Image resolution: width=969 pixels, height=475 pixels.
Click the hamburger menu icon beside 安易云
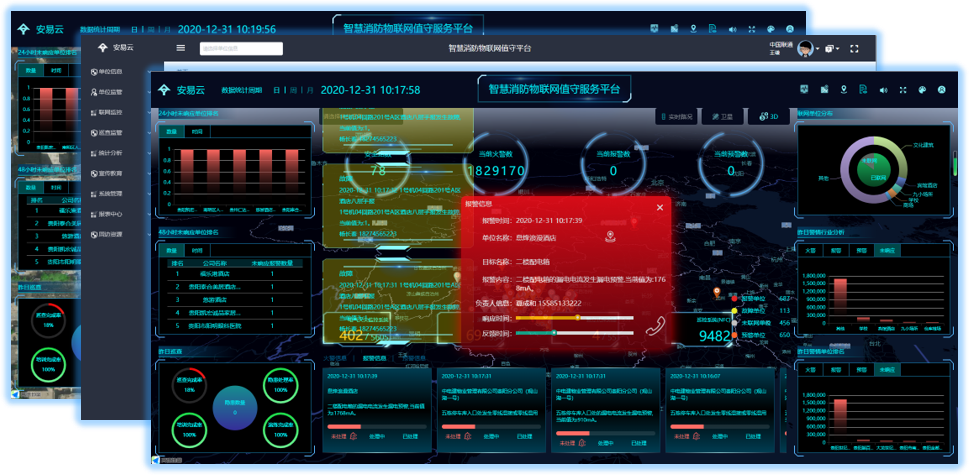[181, 48]
